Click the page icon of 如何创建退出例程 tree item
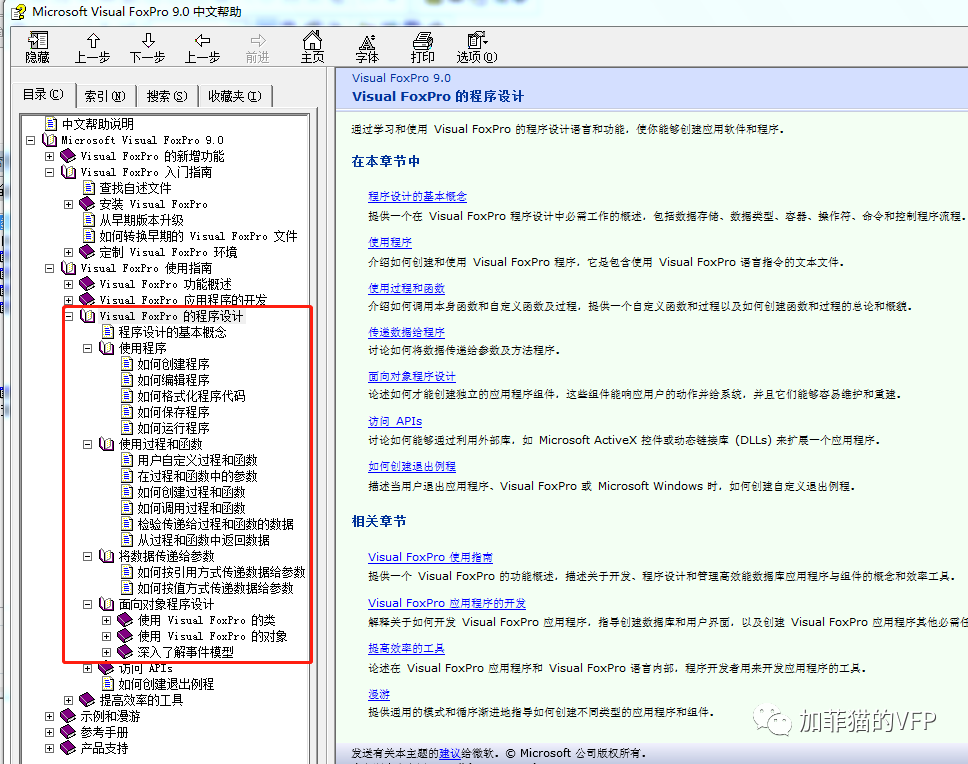 tap(108, 684)
